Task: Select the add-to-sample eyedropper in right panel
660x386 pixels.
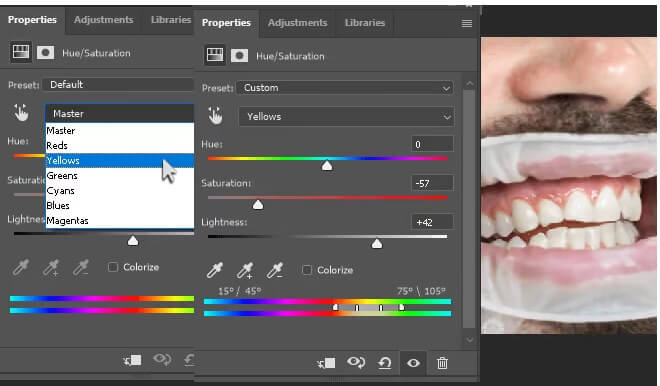Action: (x=245, y=270)
